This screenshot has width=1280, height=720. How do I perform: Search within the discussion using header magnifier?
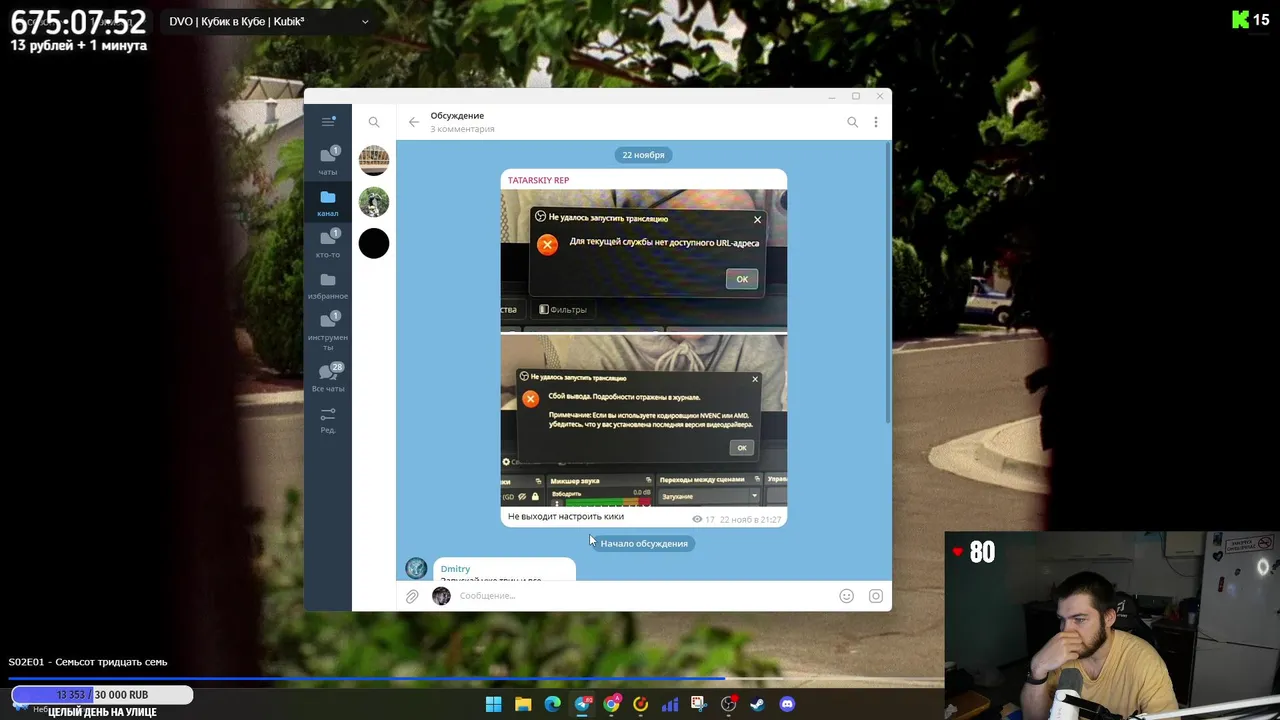point(853,122)
